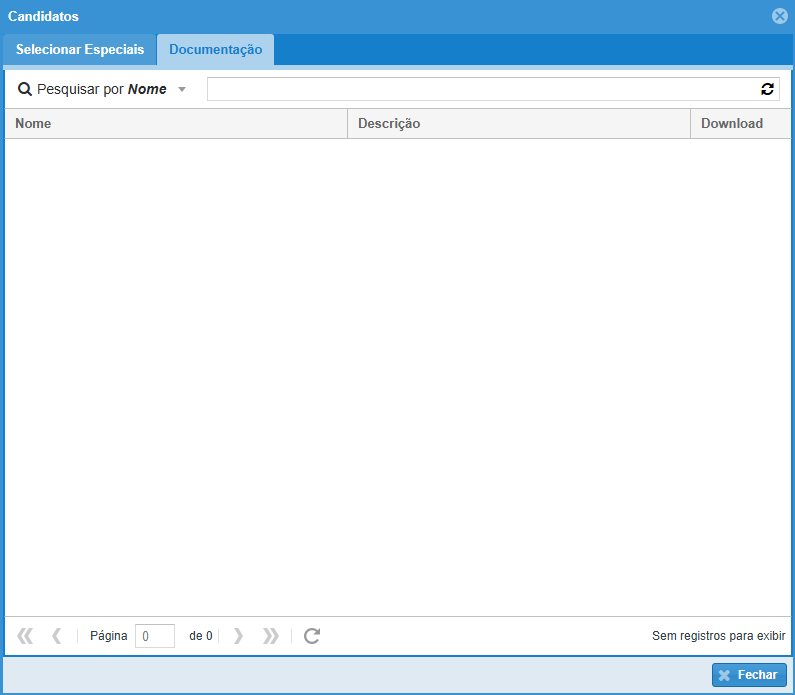Click the Sem registros para exibir text
This screenshot has height=695, width=795.
pos(718,636)
